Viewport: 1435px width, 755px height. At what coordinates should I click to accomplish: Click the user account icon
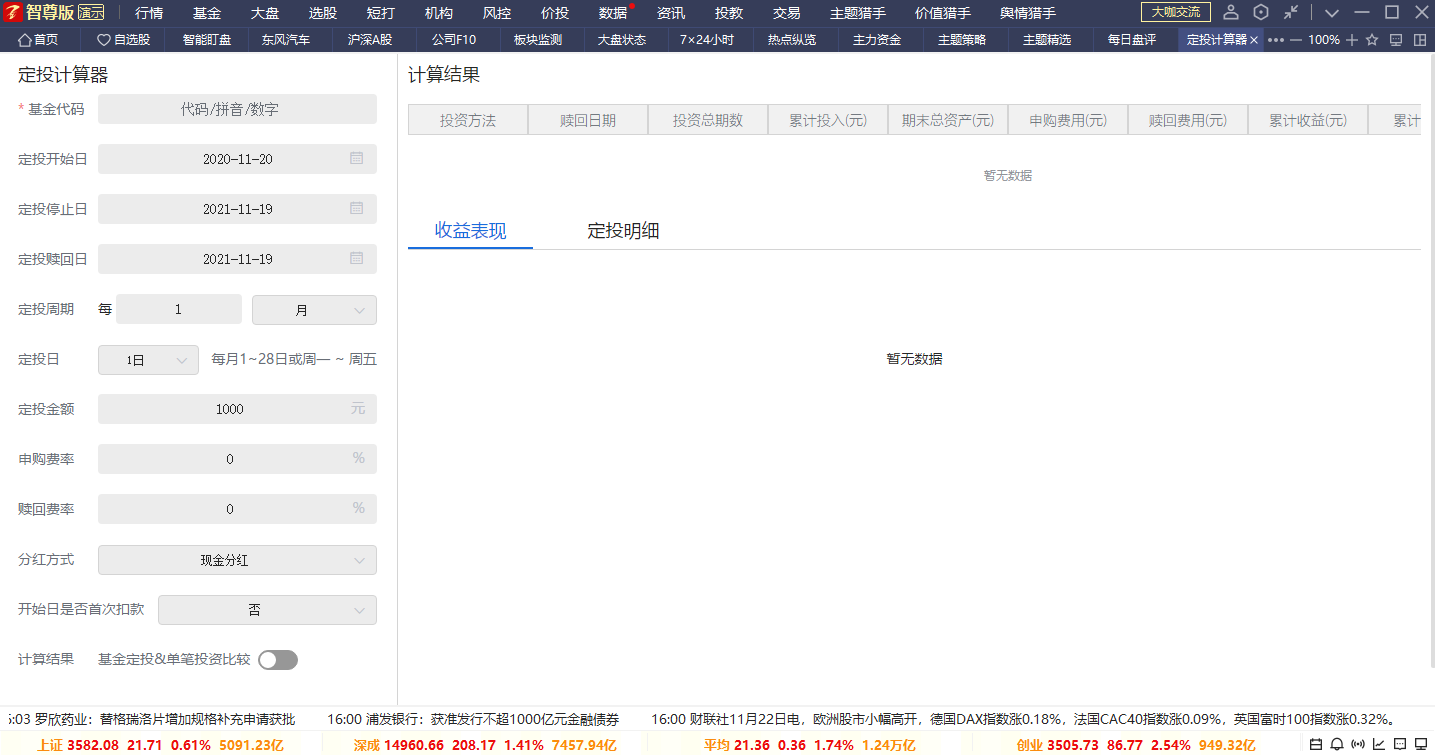(x=1231, y=13)
